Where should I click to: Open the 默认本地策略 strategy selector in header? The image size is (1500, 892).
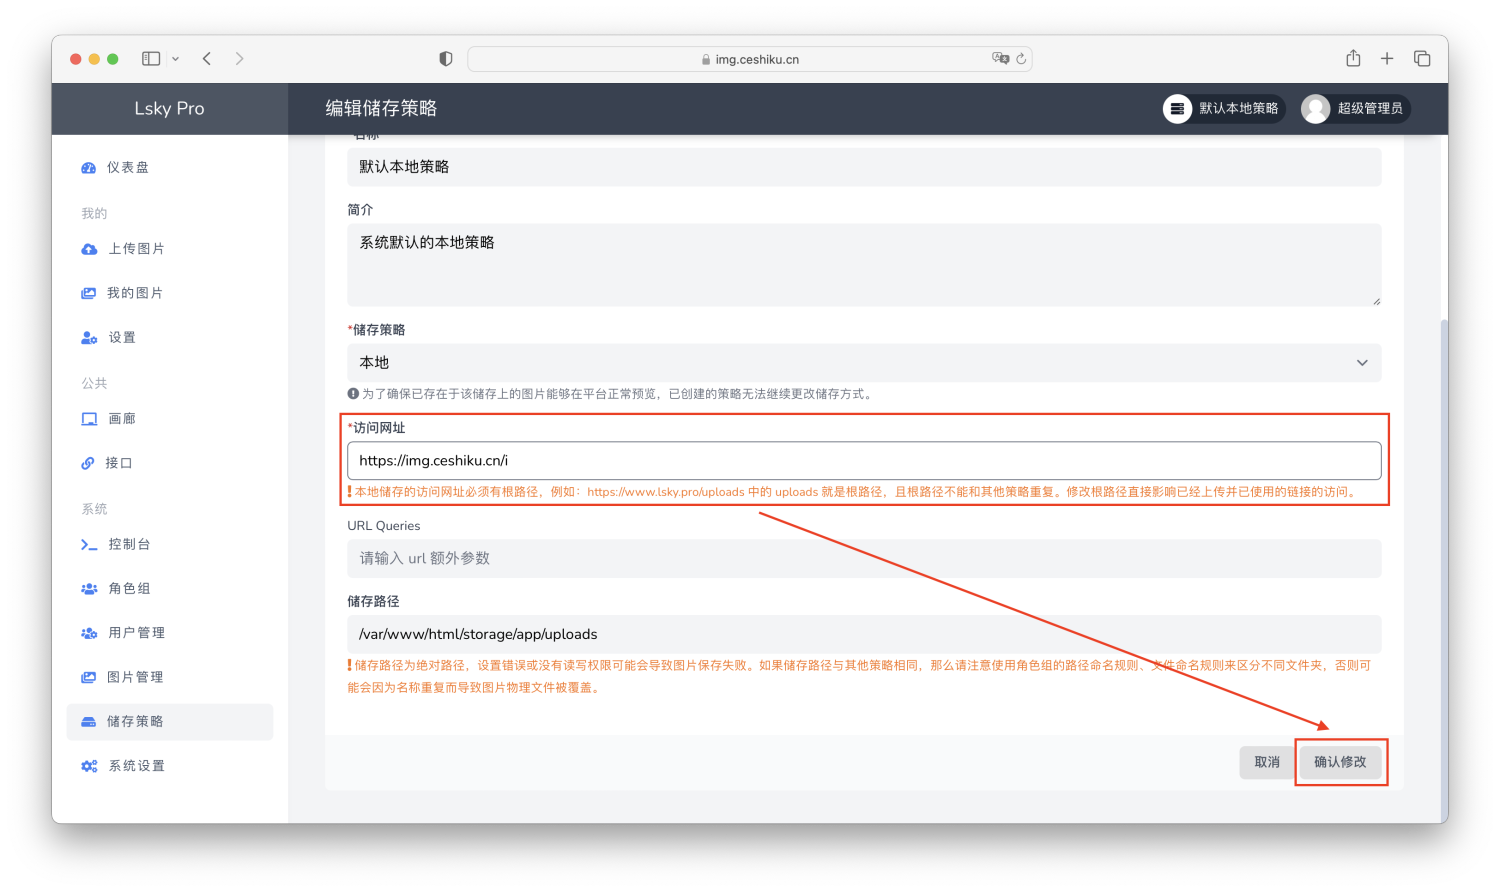(x=1222, y=108)
